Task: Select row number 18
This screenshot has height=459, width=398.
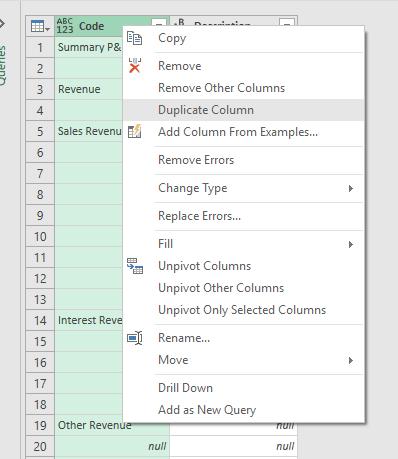Action: point(40,404)
